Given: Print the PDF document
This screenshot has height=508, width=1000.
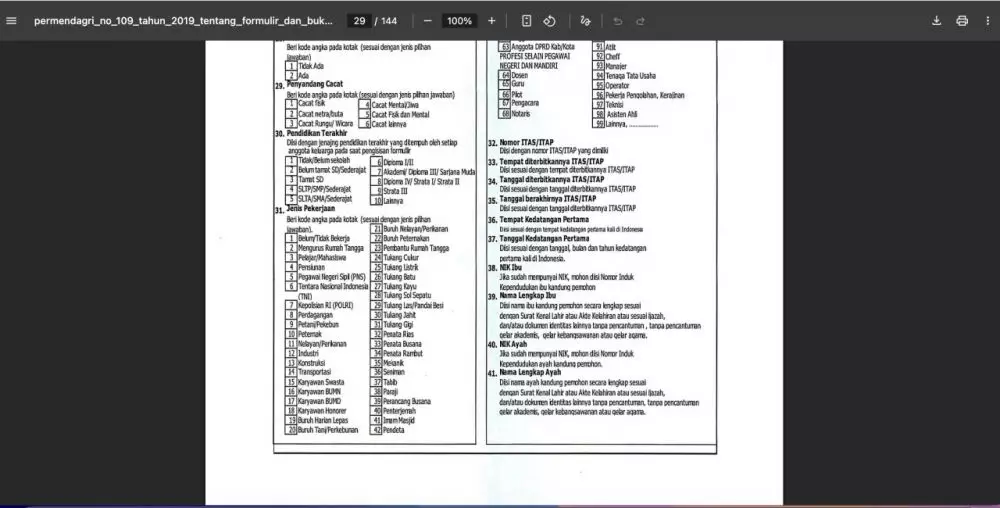Looking at the screenshot, I should point(962,21).
